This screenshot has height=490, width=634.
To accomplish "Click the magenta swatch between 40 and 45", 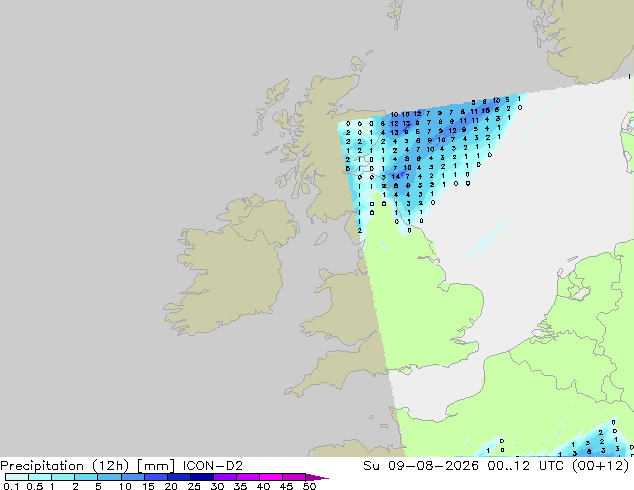I will [271, 477].
